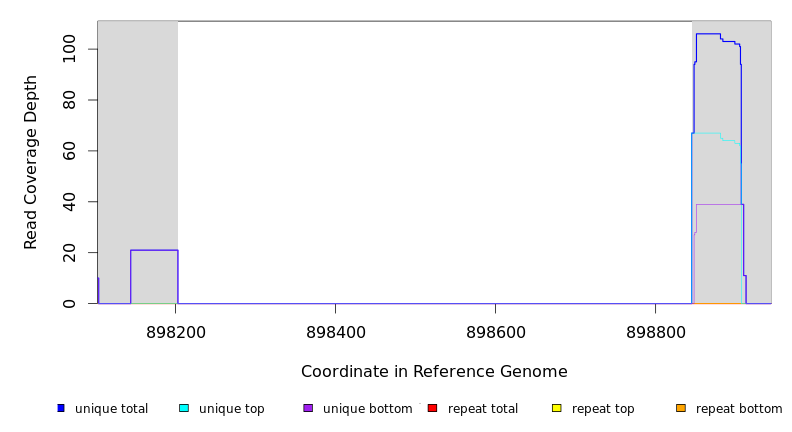
Task: Click the cyan unique top legend swatch
Action: coord(184,408)
